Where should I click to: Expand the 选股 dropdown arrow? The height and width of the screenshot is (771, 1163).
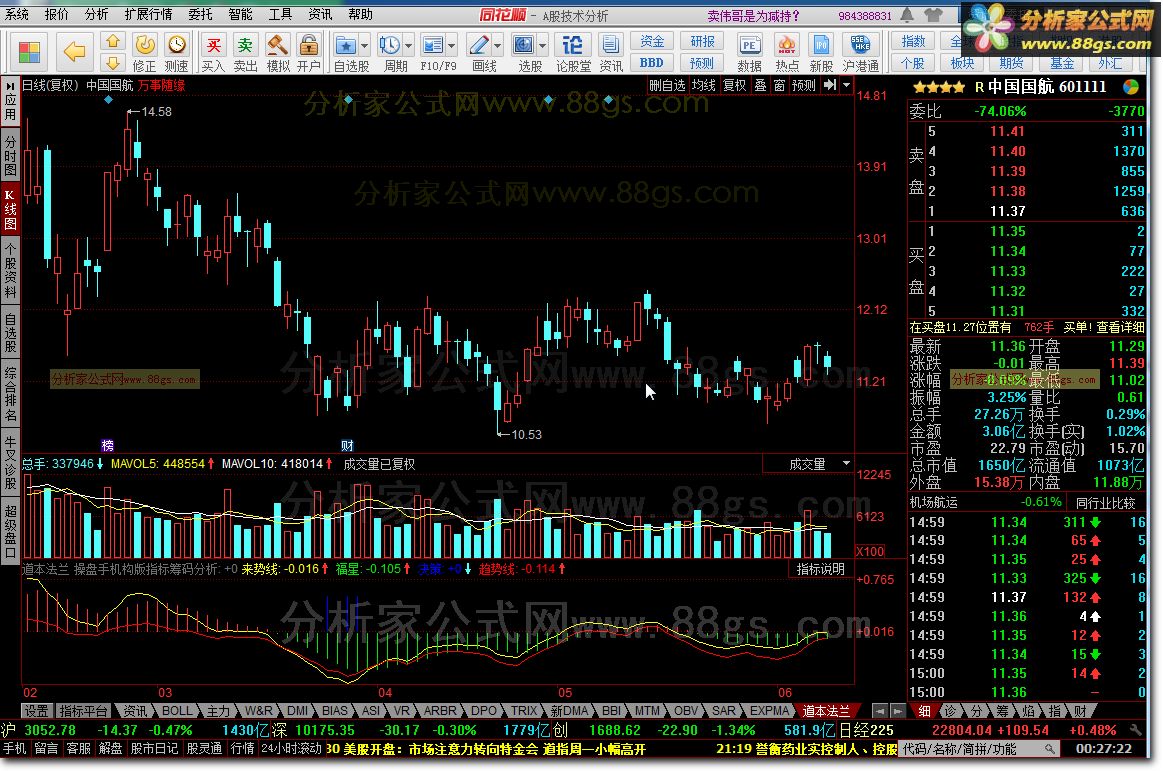[543, 46]
